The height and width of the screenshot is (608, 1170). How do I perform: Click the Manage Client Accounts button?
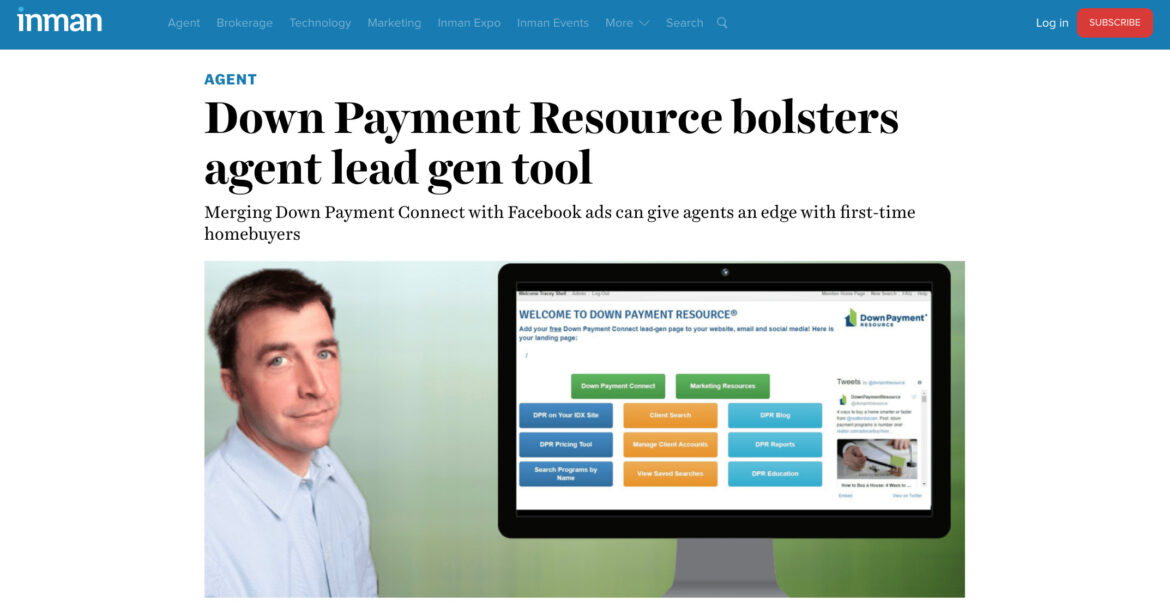point(670,445)
